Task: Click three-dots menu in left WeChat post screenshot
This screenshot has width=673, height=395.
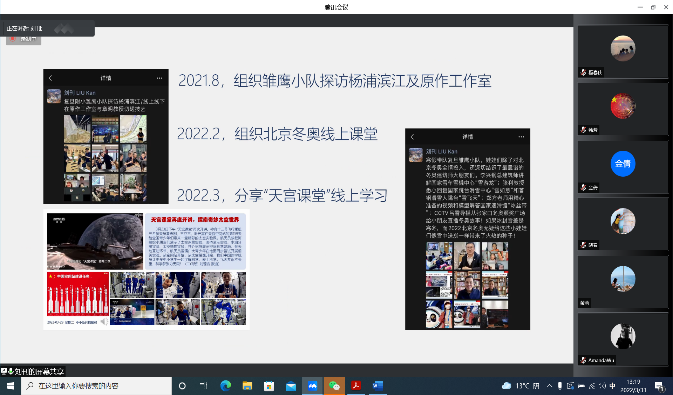Action: coord(160,78)
